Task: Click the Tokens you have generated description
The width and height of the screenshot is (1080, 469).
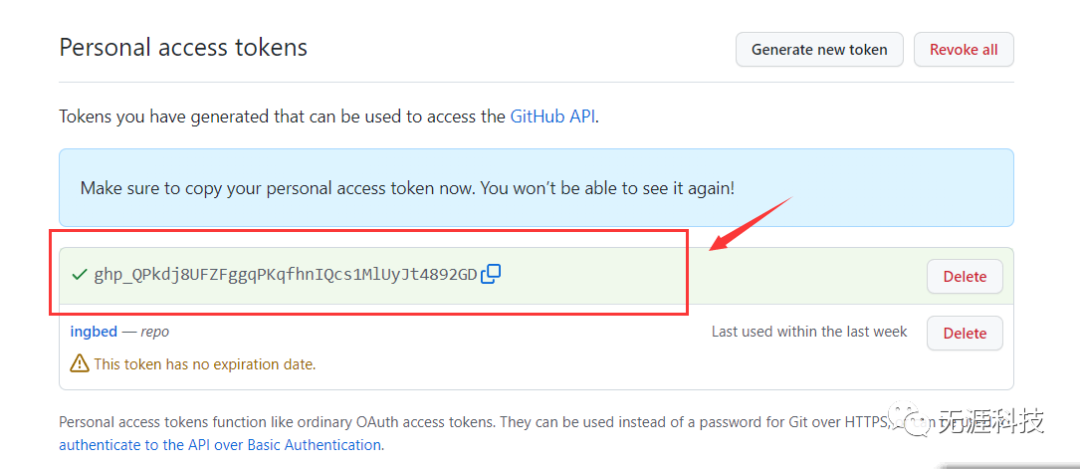Action: point(329,116)
